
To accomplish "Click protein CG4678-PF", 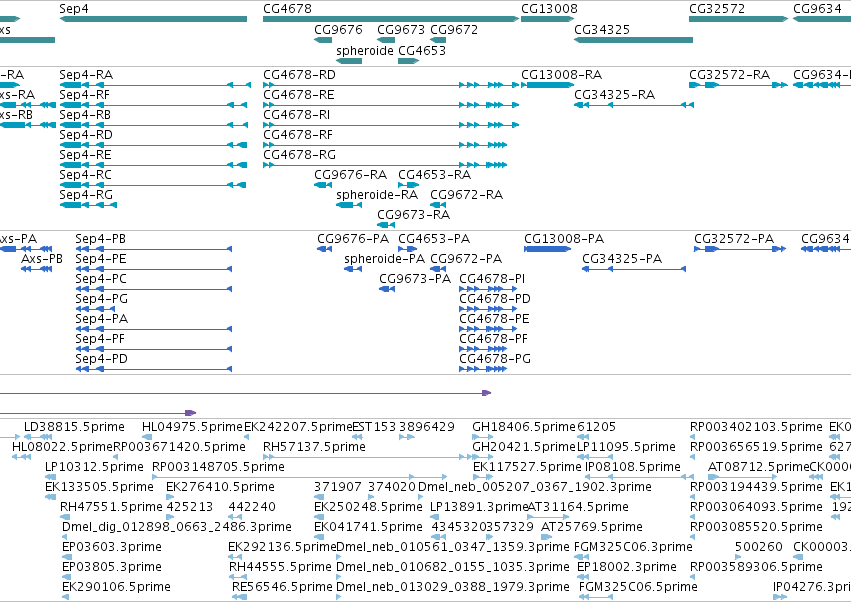I will point(494,339).
